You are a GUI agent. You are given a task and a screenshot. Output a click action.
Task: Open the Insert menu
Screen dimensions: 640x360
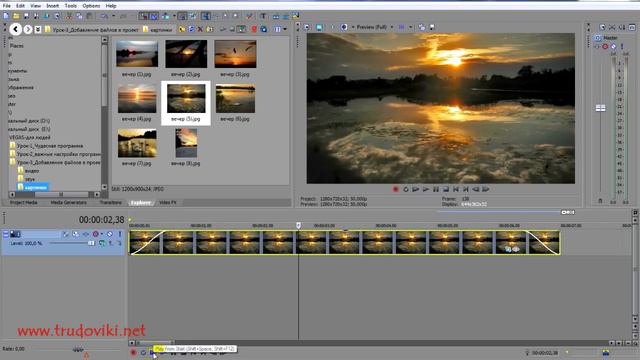(x=53, y=6)
